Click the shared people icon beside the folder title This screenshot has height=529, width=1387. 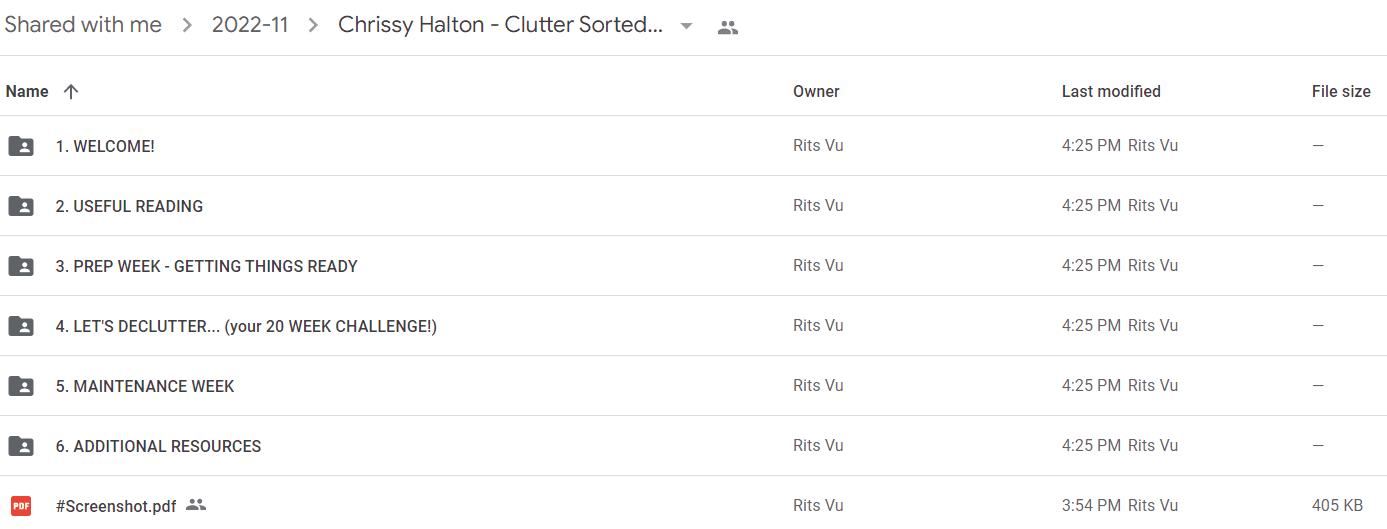pos(728,28)
